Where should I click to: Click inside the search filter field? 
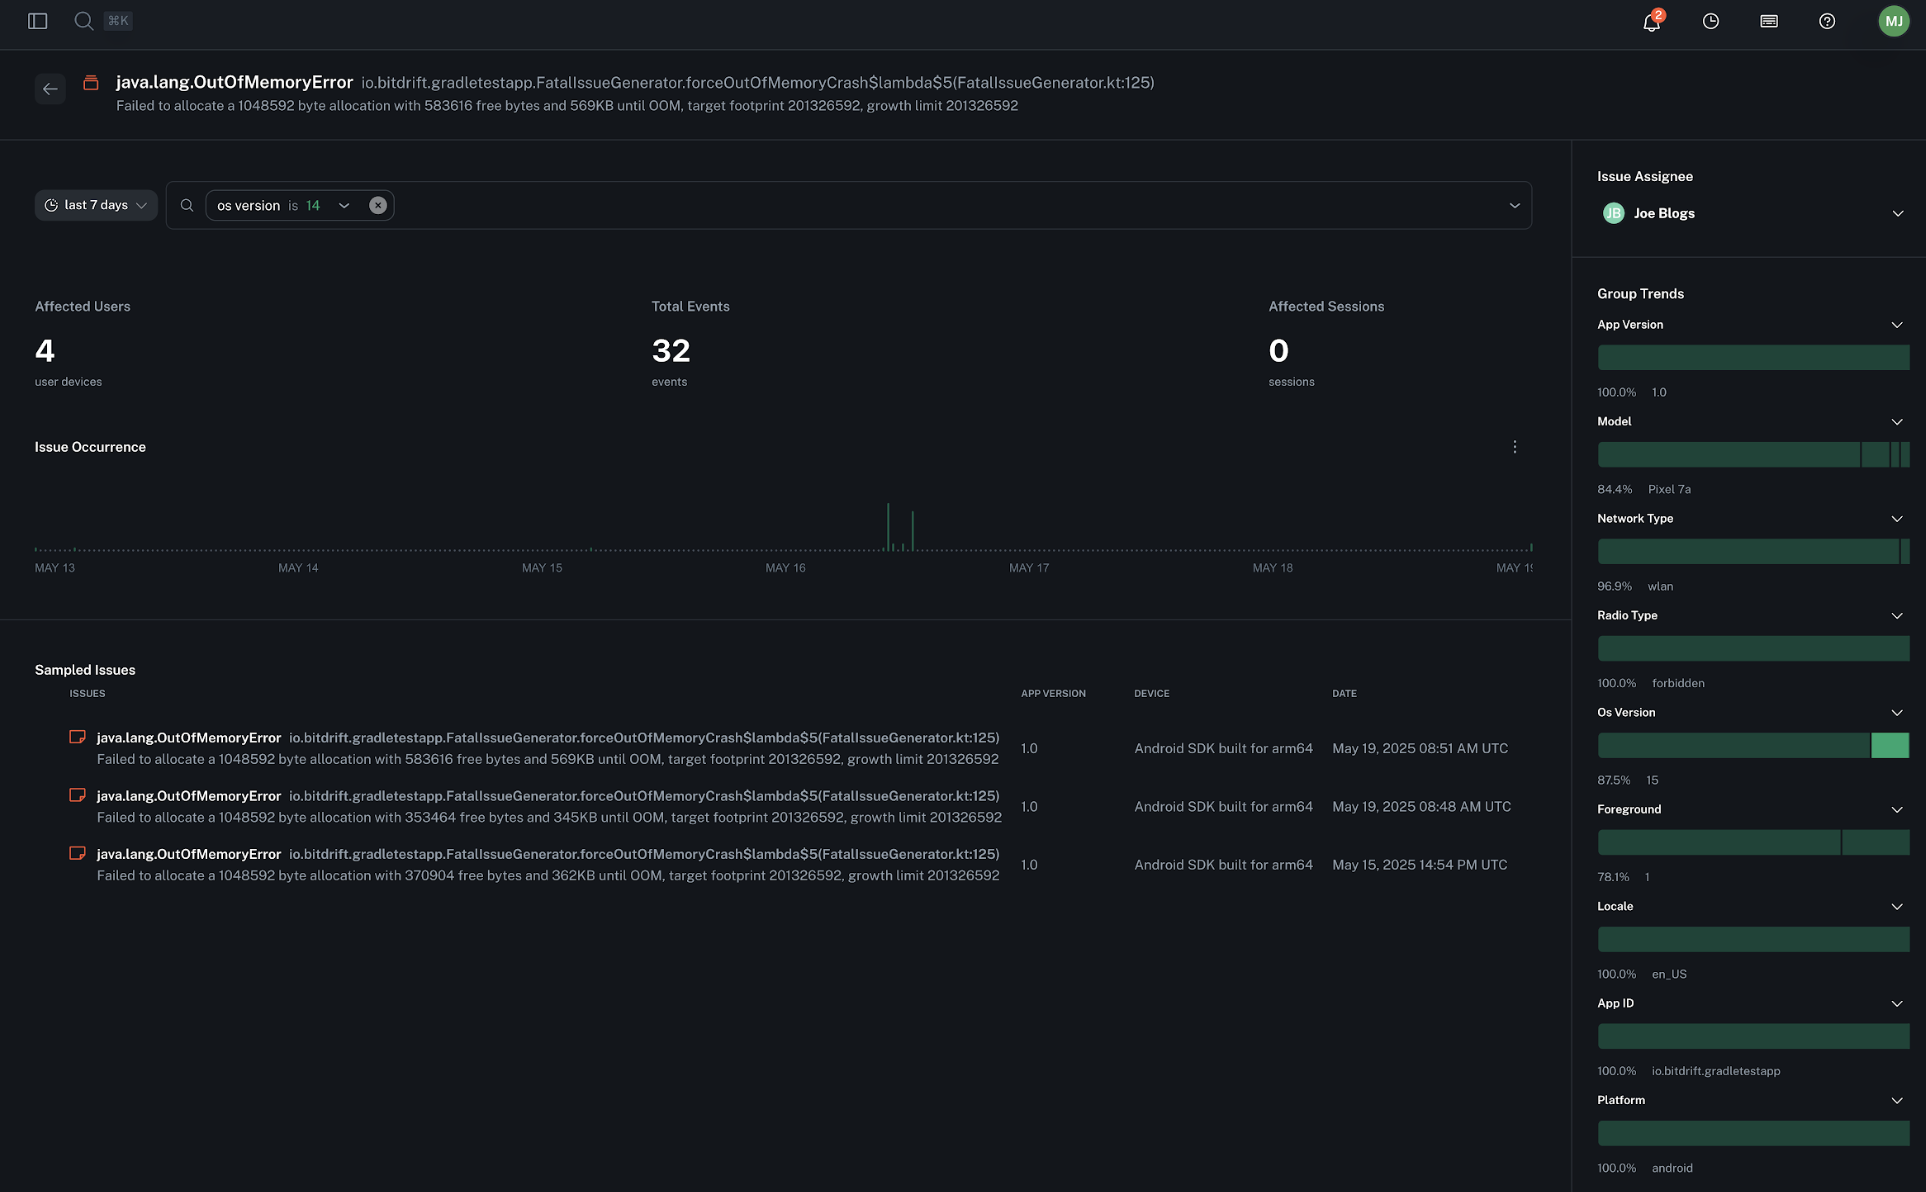800,205
